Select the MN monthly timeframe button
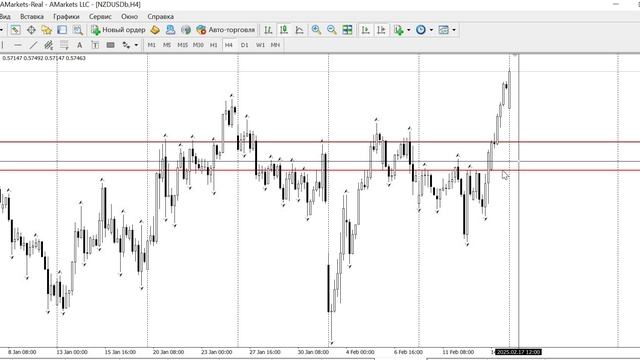The height and width of the screenshot is (360, 640). coord(276,45)
